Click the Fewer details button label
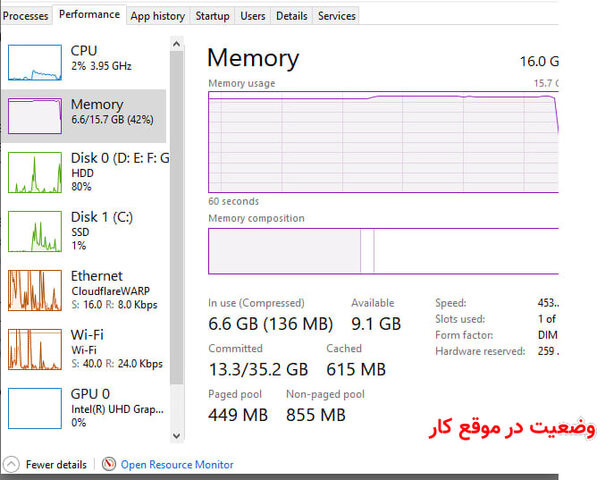This screenshot has height=480, width=605. click(55, 464)
